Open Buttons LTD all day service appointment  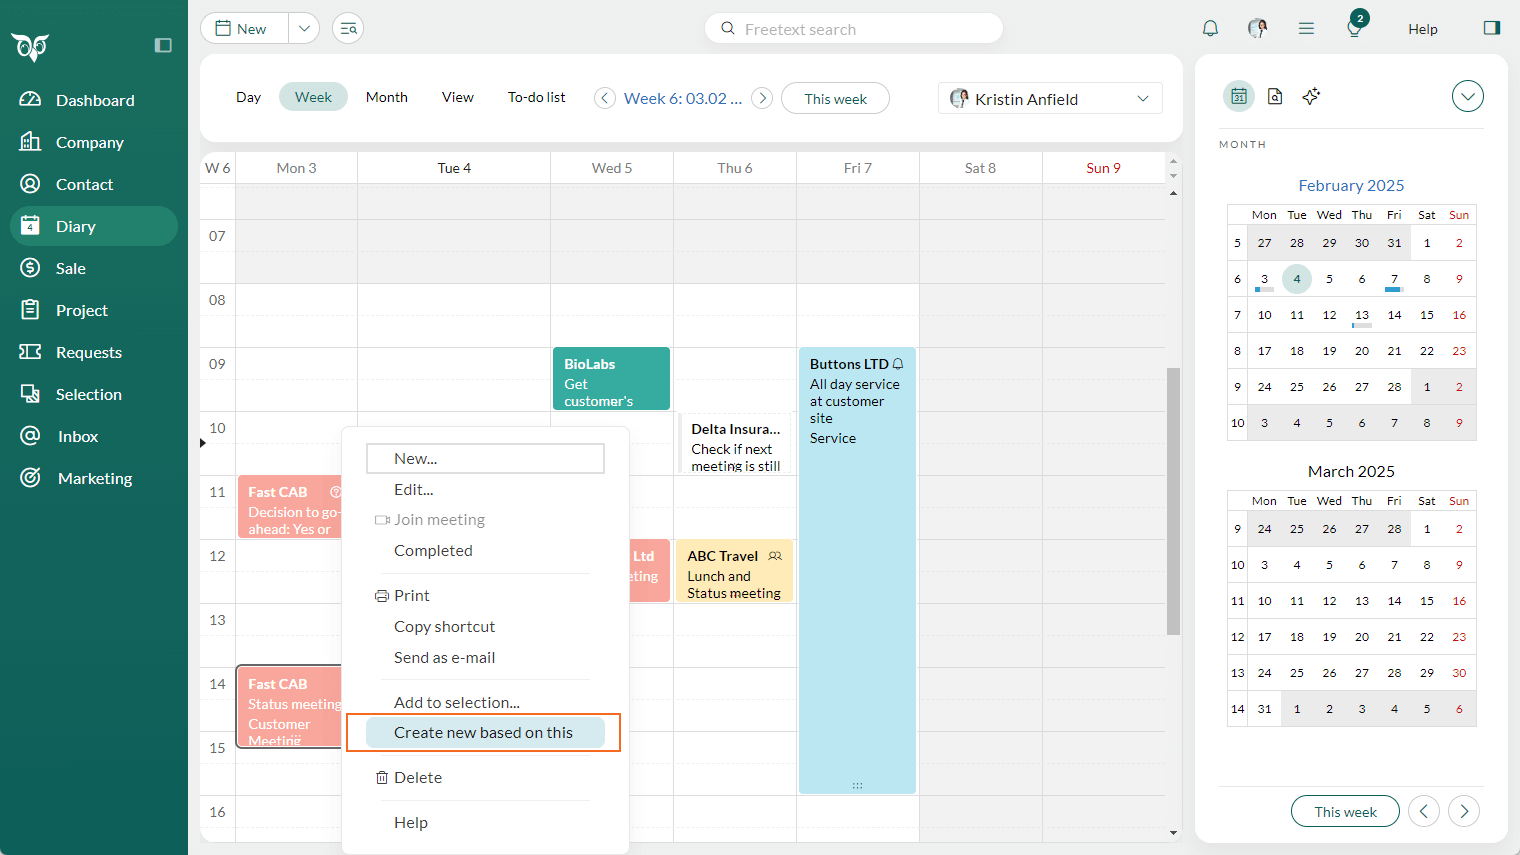coord(857,570)
